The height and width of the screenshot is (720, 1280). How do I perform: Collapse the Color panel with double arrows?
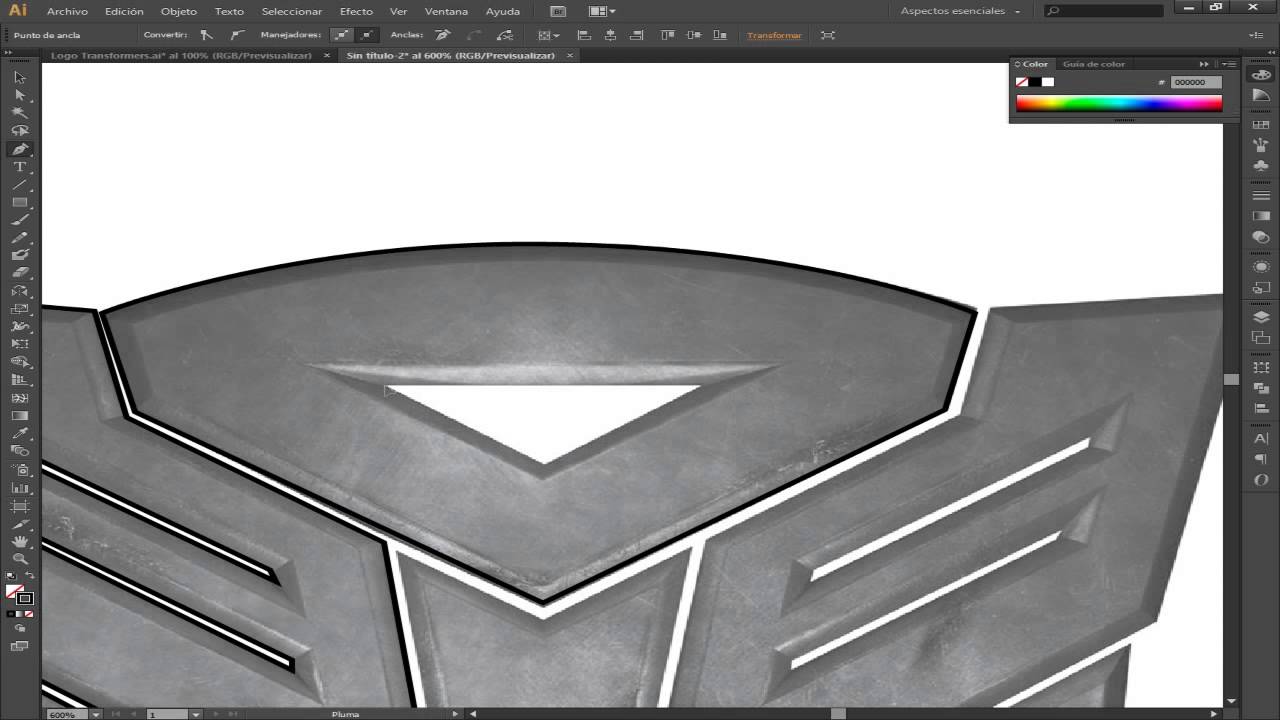(1204, 64)
